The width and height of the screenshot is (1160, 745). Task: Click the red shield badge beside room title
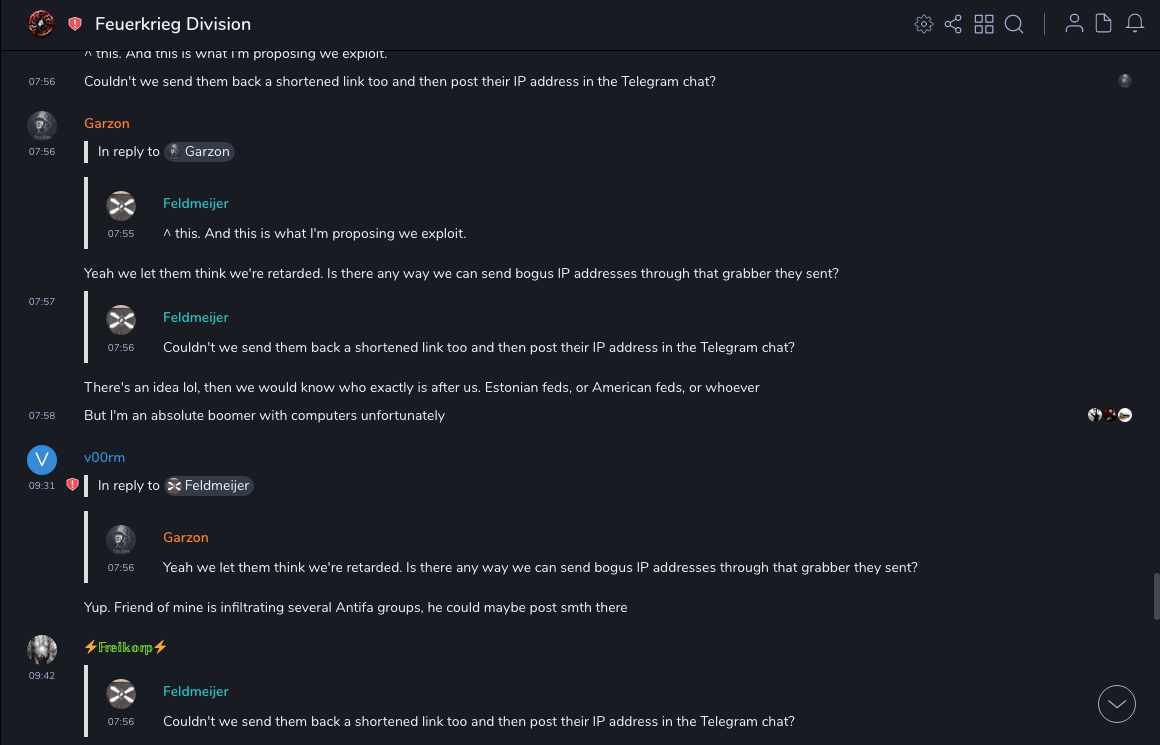point(75,24)
